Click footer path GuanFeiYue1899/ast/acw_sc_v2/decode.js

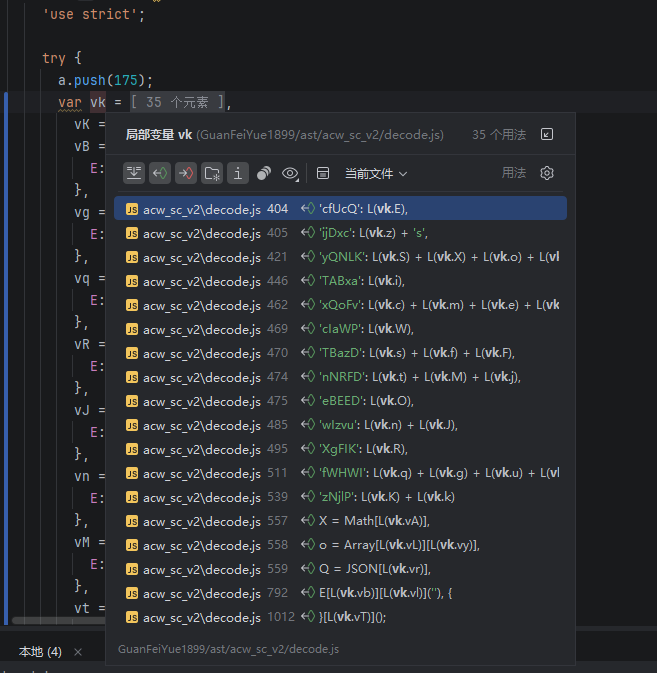click(228, 649)
